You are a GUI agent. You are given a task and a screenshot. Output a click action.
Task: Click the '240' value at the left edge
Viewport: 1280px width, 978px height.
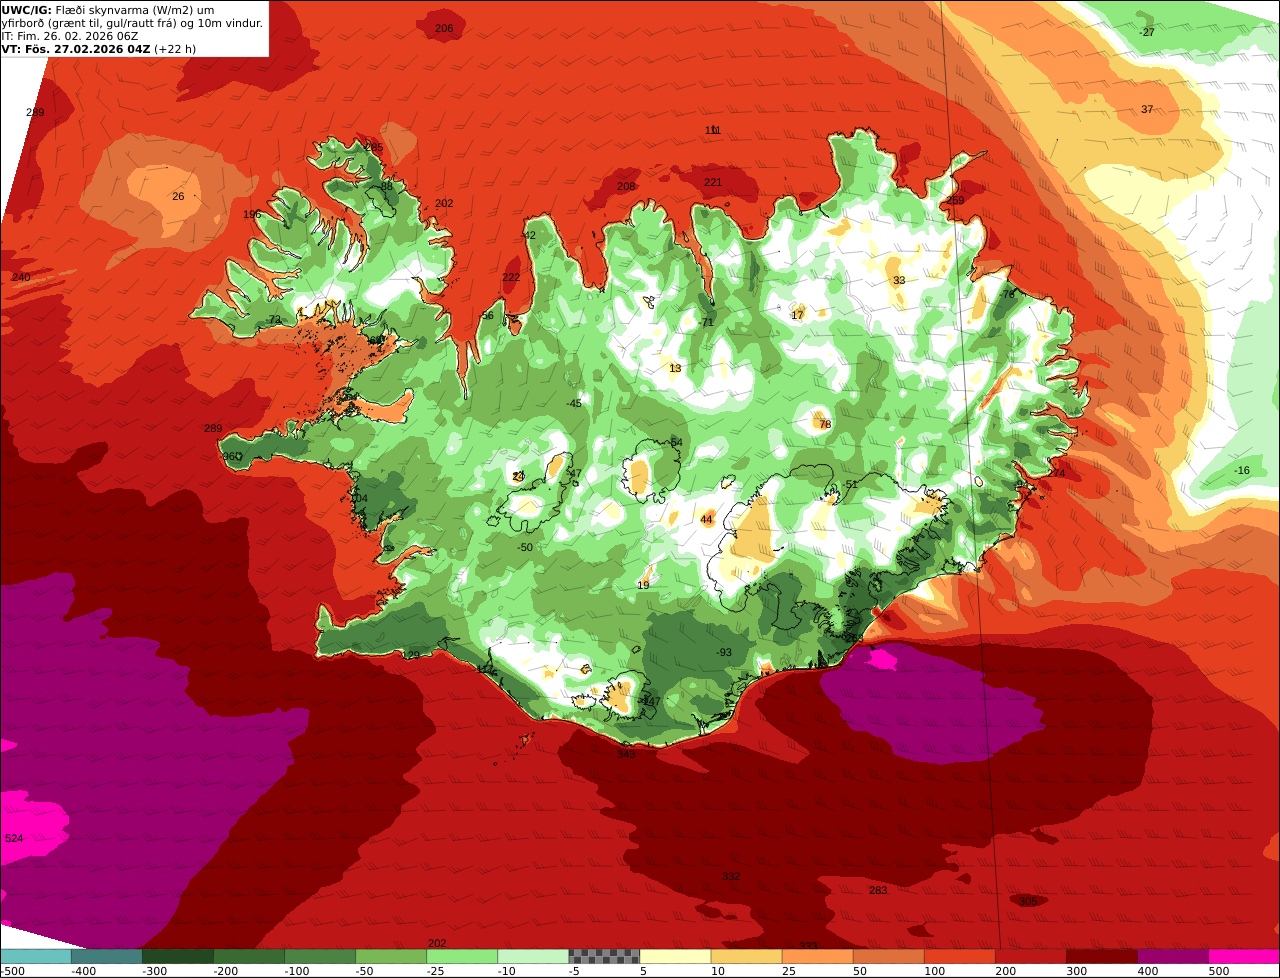[x=21, y=277]
